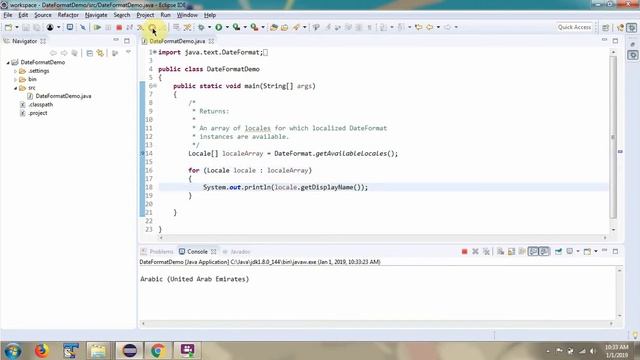Open the Project menu

tap(145, 15)
